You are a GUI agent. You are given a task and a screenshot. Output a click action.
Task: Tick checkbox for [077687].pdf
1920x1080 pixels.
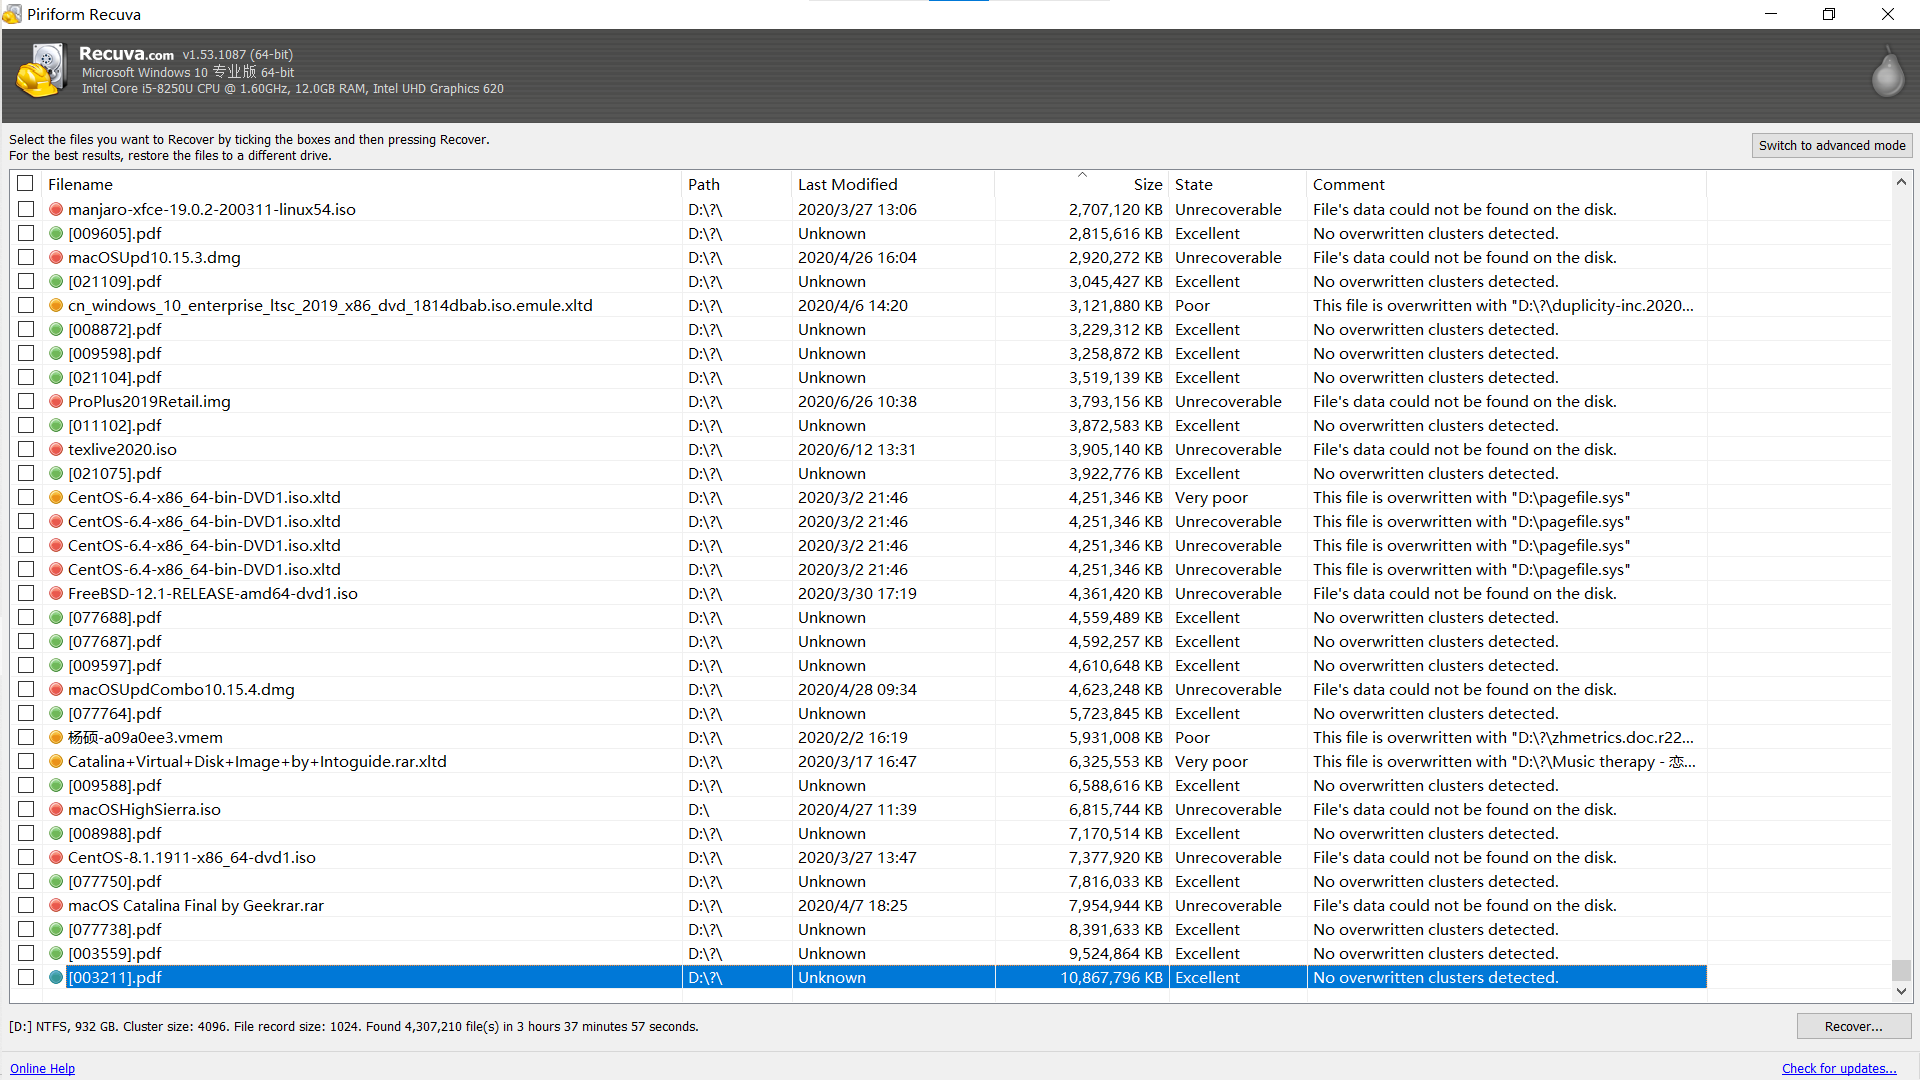click(x=26, y=641)
